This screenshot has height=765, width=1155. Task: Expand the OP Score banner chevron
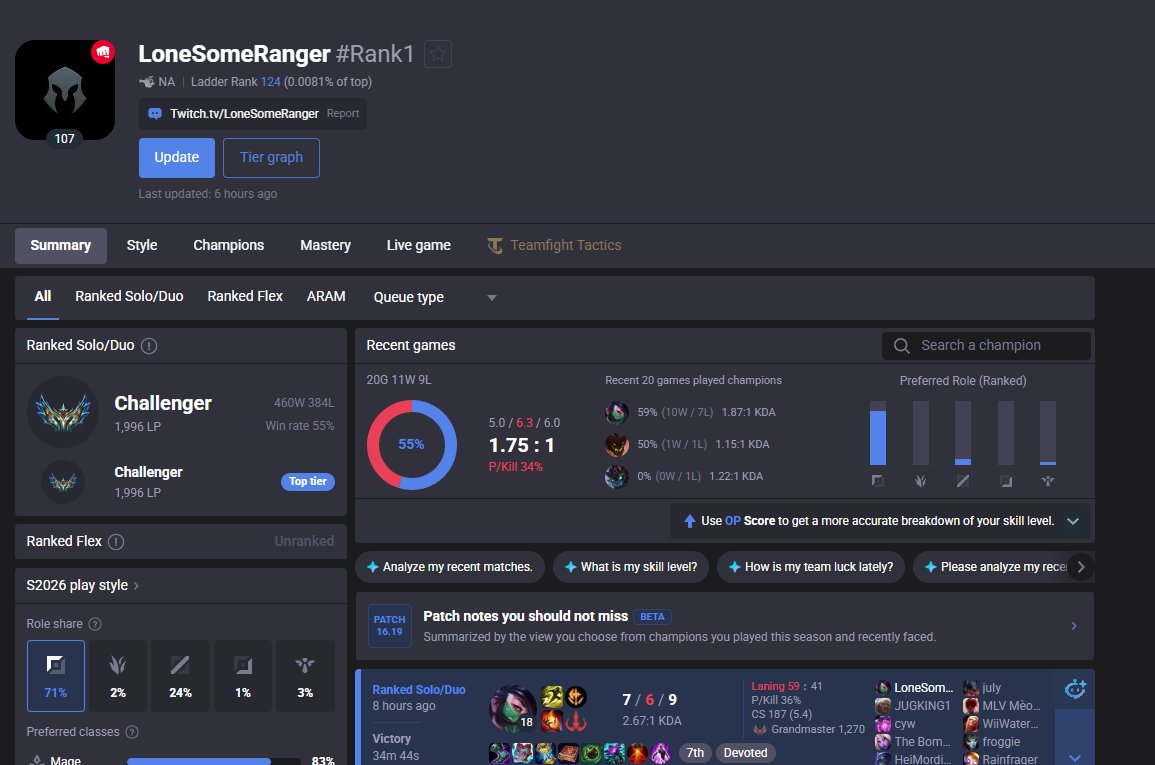1073,521
